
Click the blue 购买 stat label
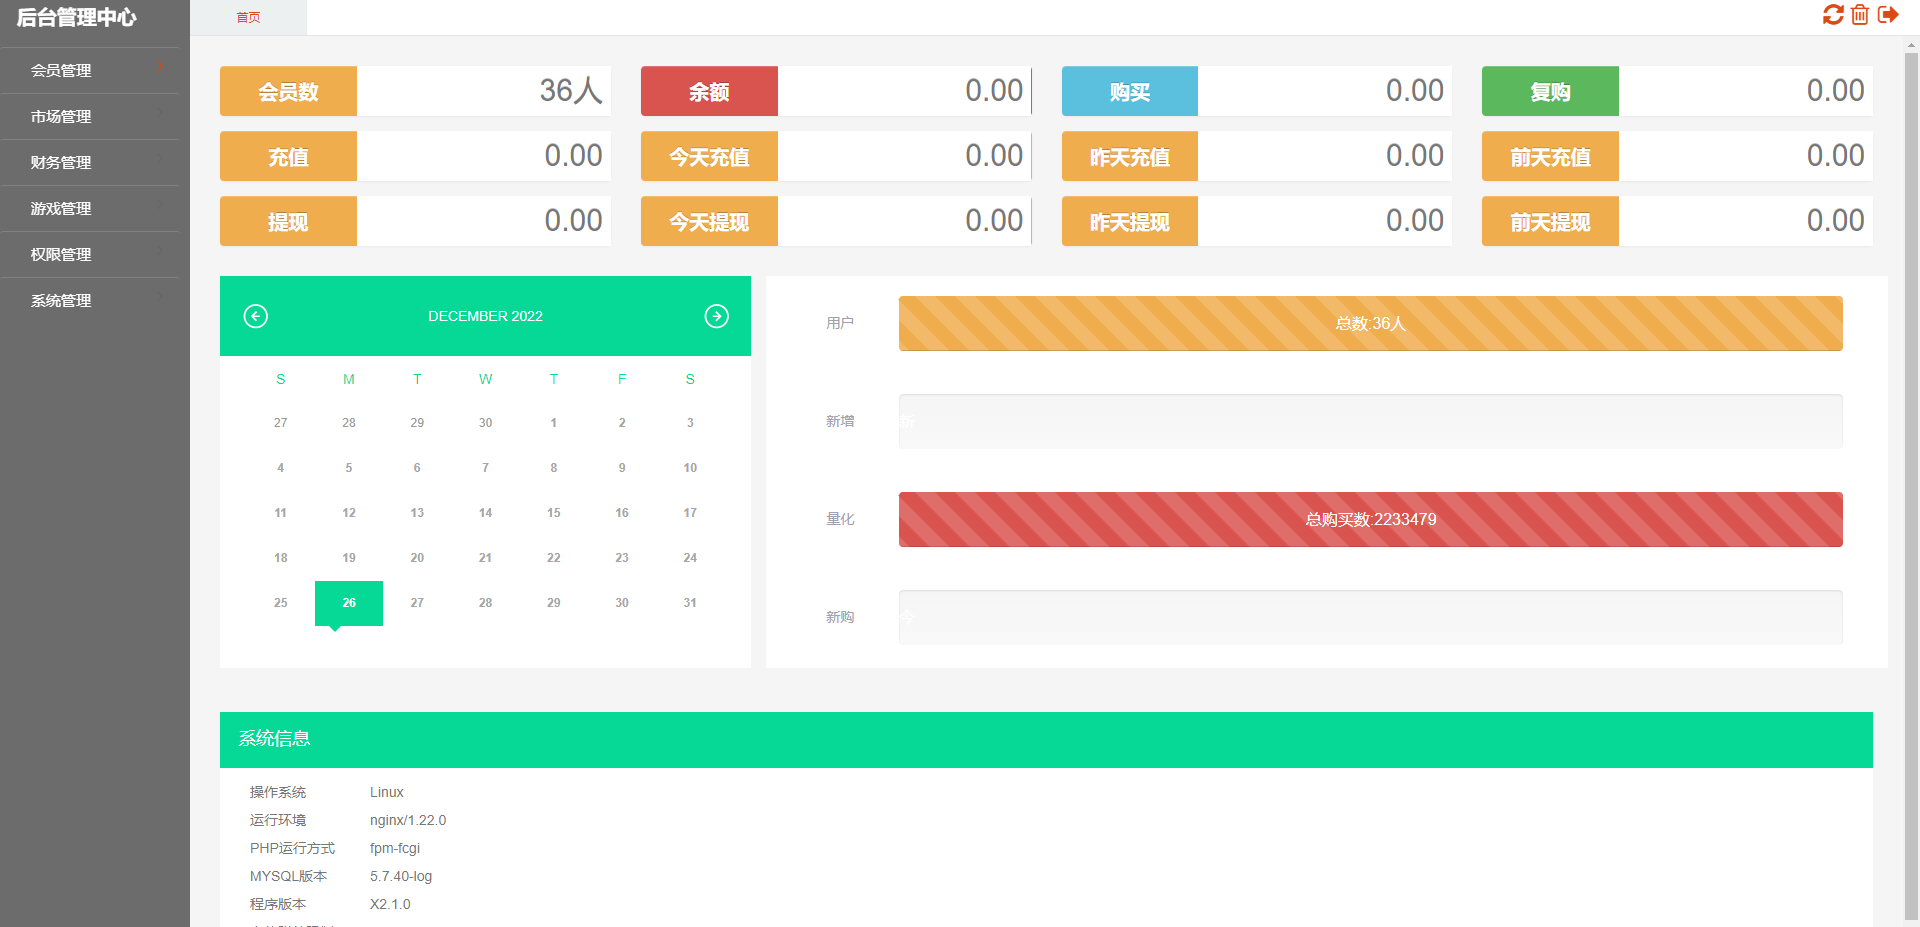(1129, 92)
